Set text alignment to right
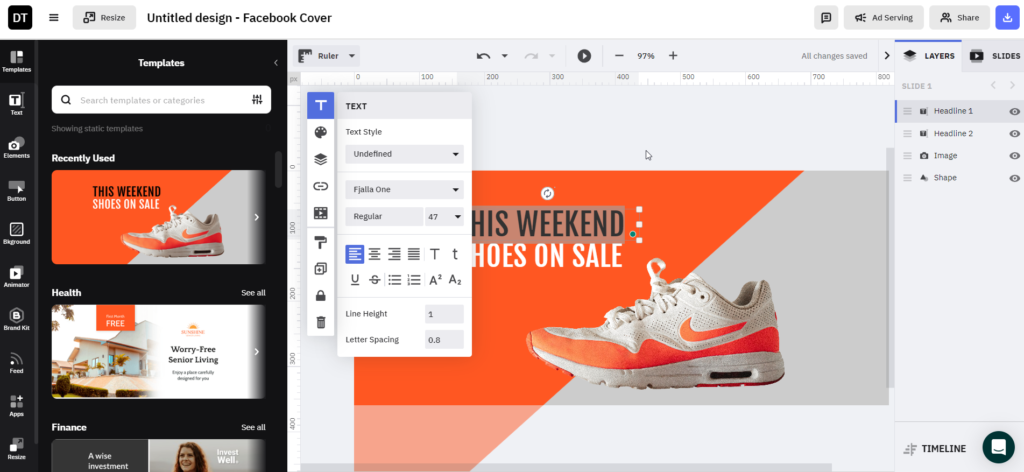Screen dimensions: 1024x472 coord(394,254)
